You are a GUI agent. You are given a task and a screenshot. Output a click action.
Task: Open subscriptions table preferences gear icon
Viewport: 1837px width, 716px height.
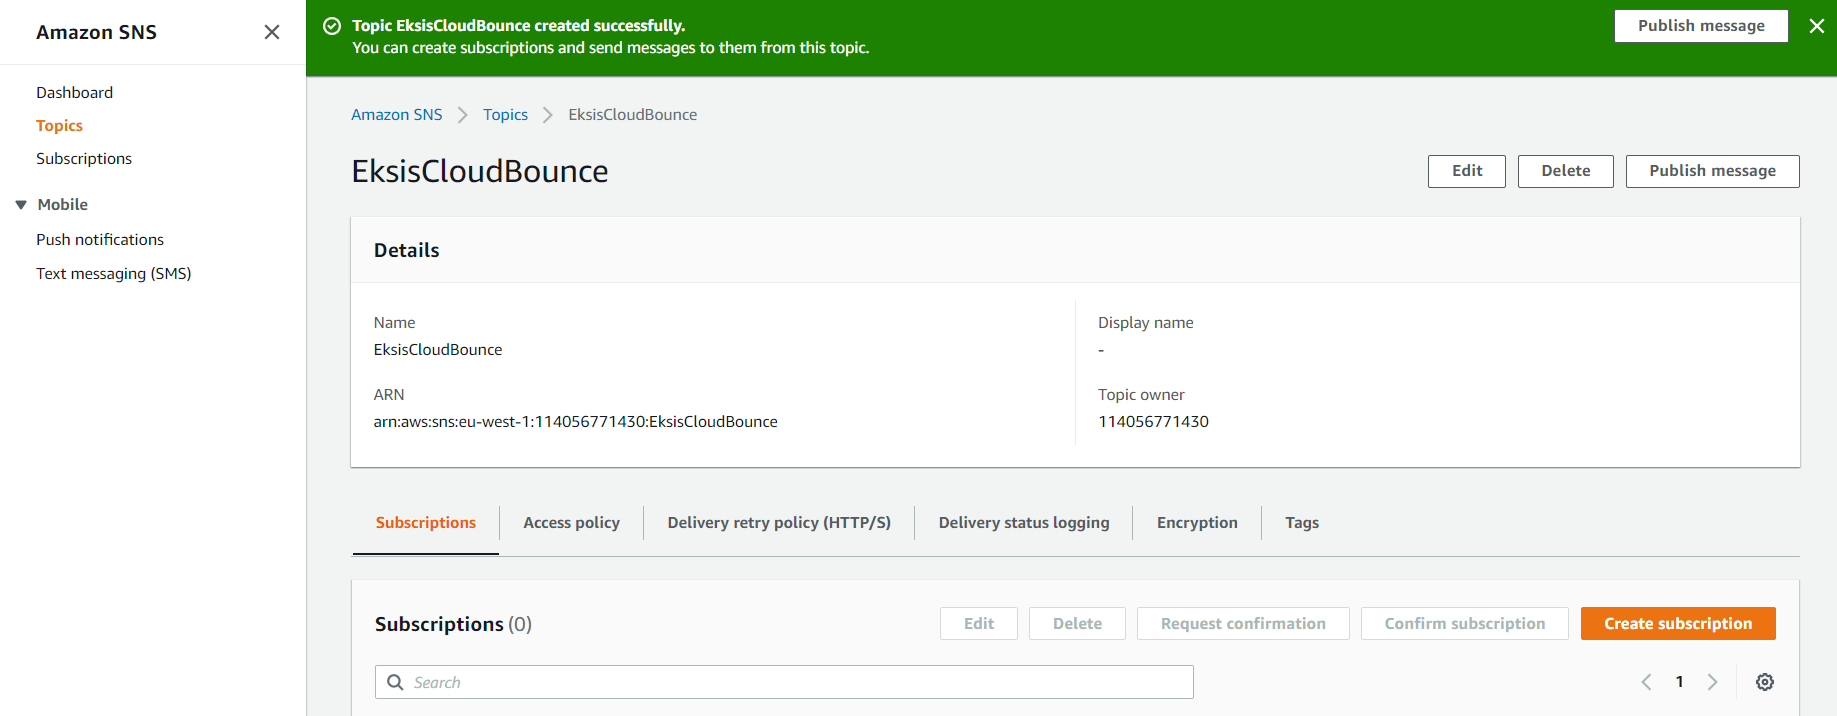[x=1765, y=682]
